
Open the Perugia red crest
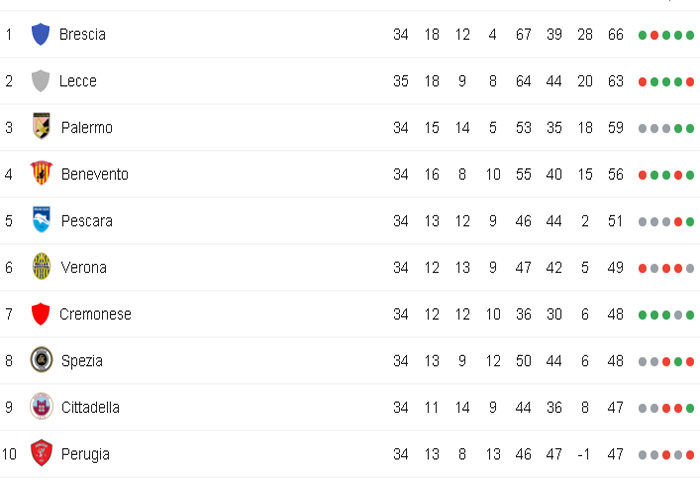[x=42, y=453]
